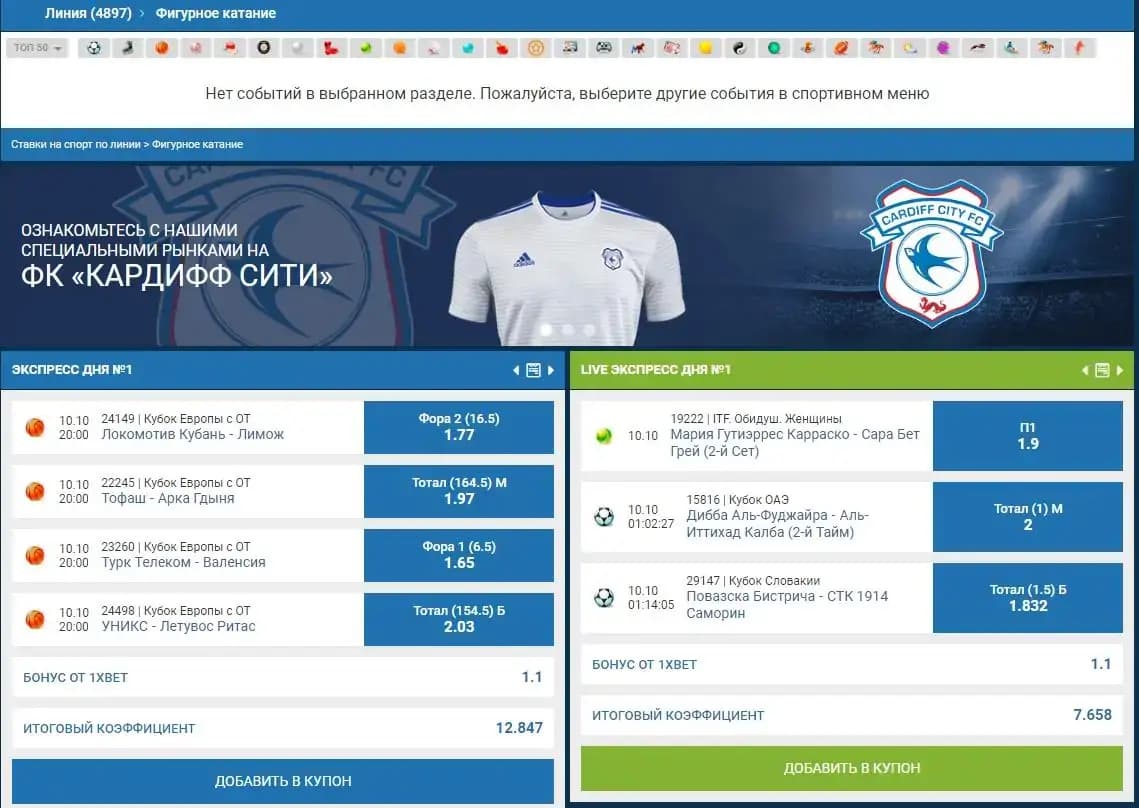
Task: Click Тотал (154.5) Б 2.03 odds button
Action: click(459, 619)
